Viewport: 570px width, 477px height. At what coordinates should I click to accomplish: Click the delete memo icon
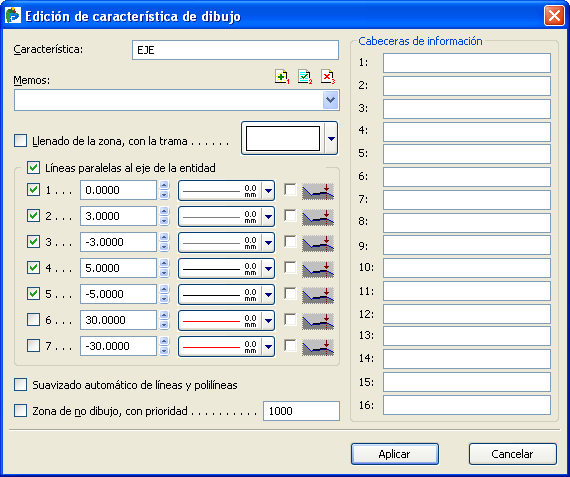pyautogui.click(x=328, y=77)
